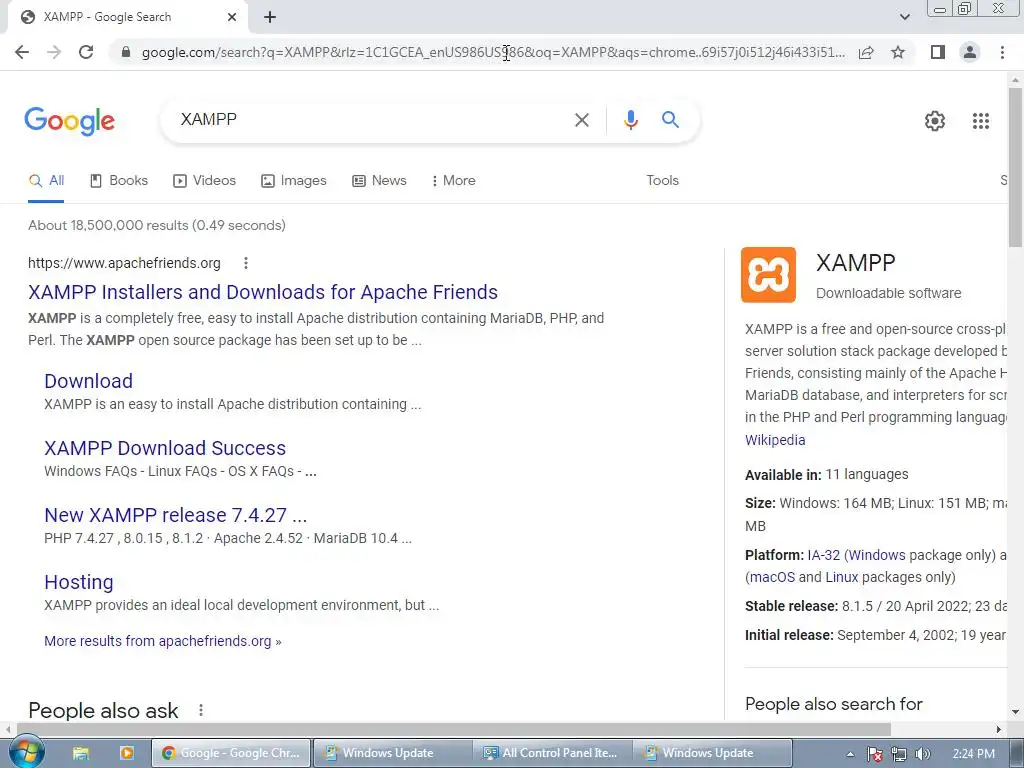Open the Download sitelink
Viewport: 1024px width, 768px height.
(88, 381)
